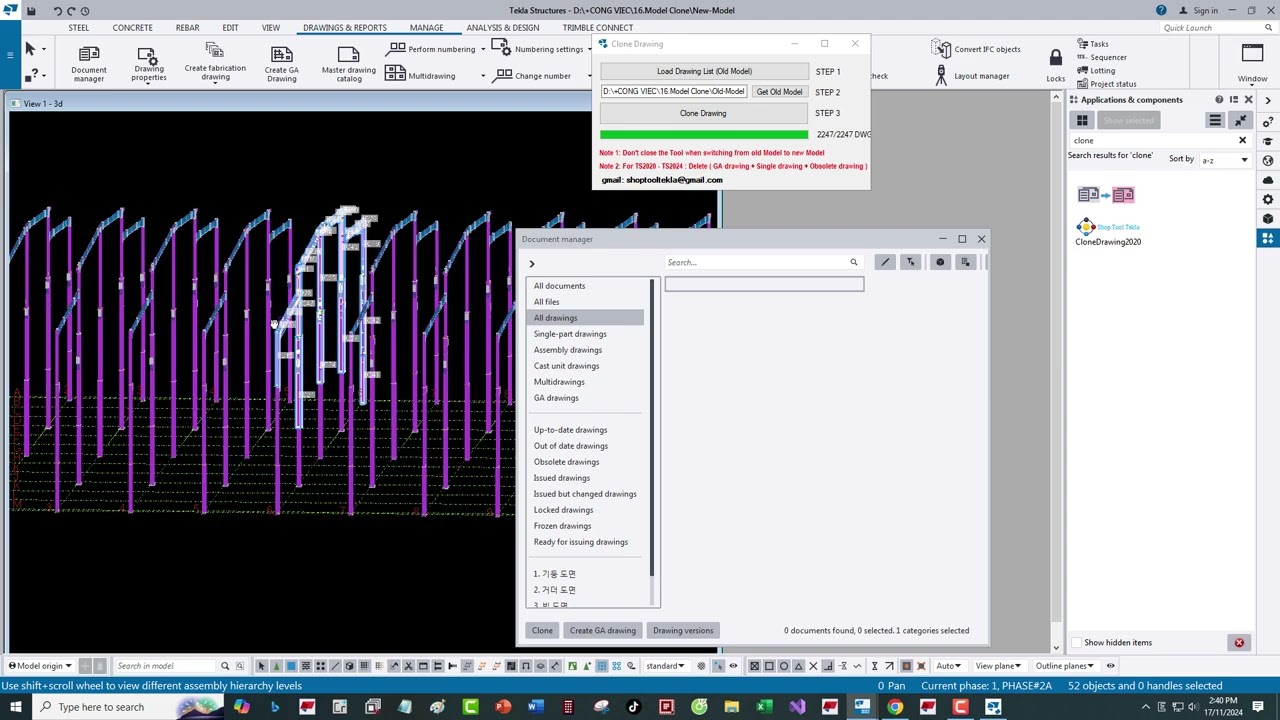Open the CONCRETE ribbon tab
1280x720 pixels.
[132, 28]
